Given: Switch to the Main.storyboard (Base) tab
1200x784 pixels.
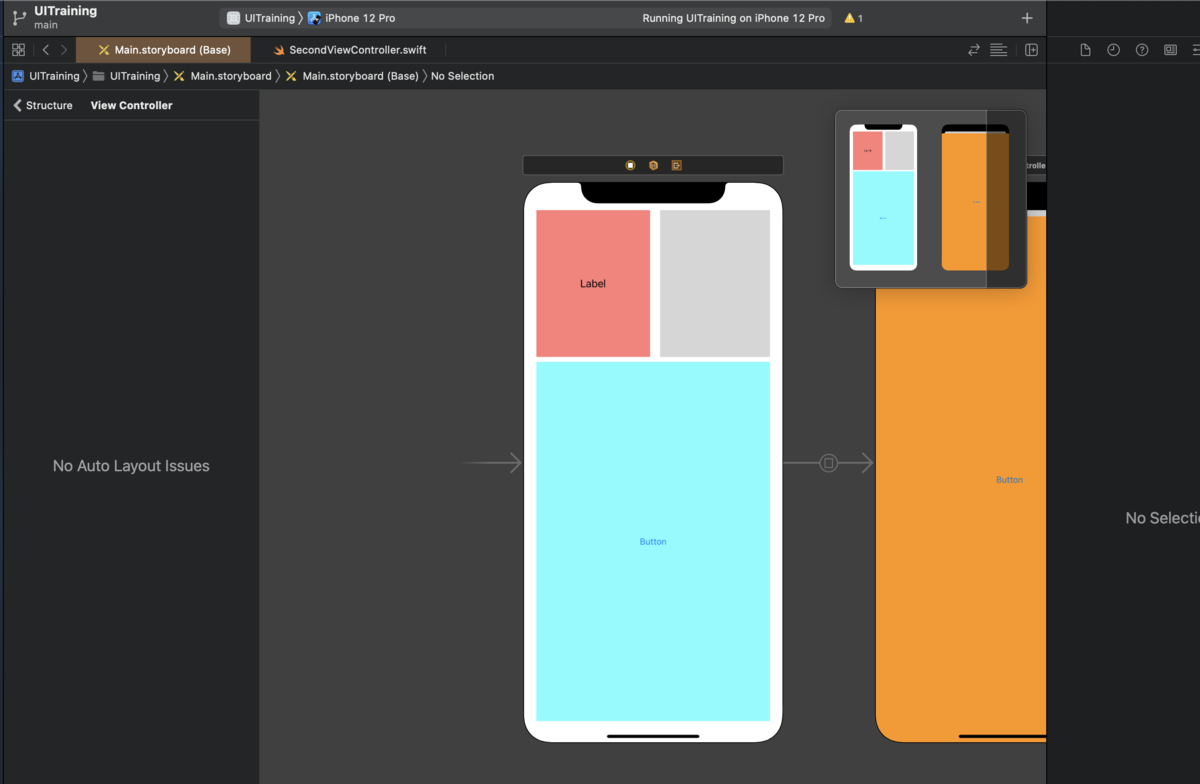Looking at the screenshot, I should tap(164, 50).
